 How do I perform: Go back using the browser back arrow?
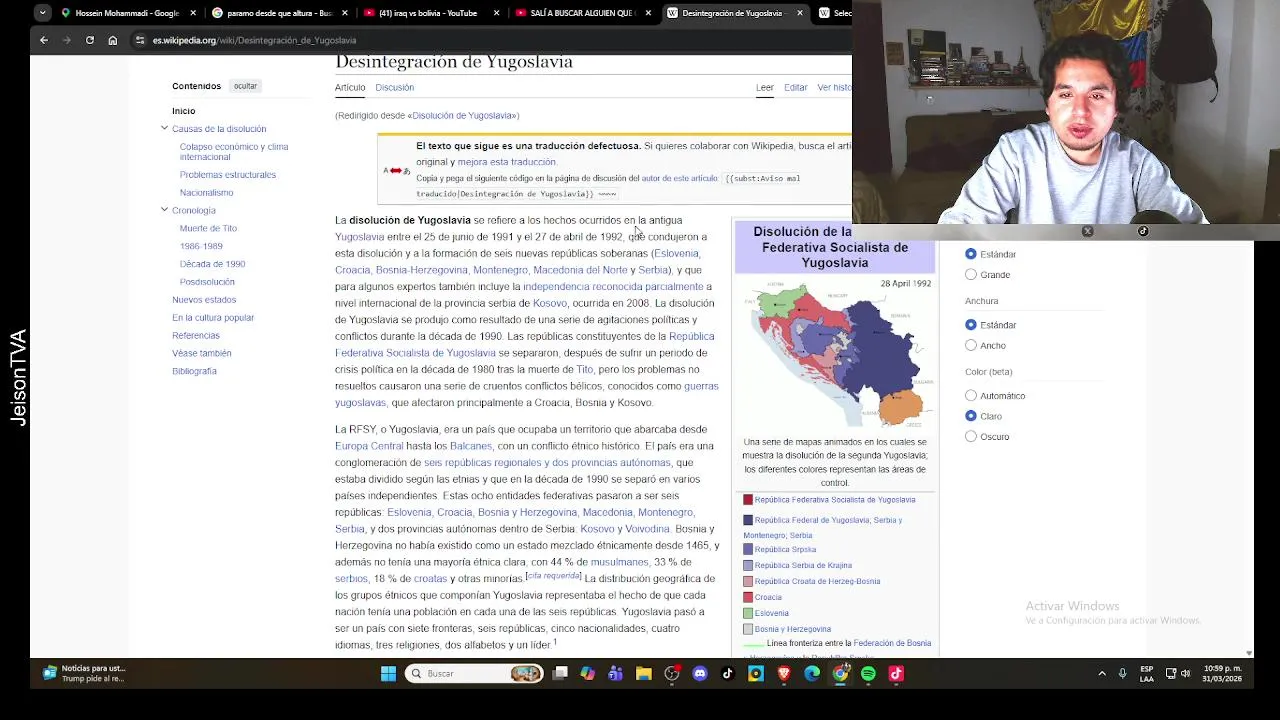point(44,40)
